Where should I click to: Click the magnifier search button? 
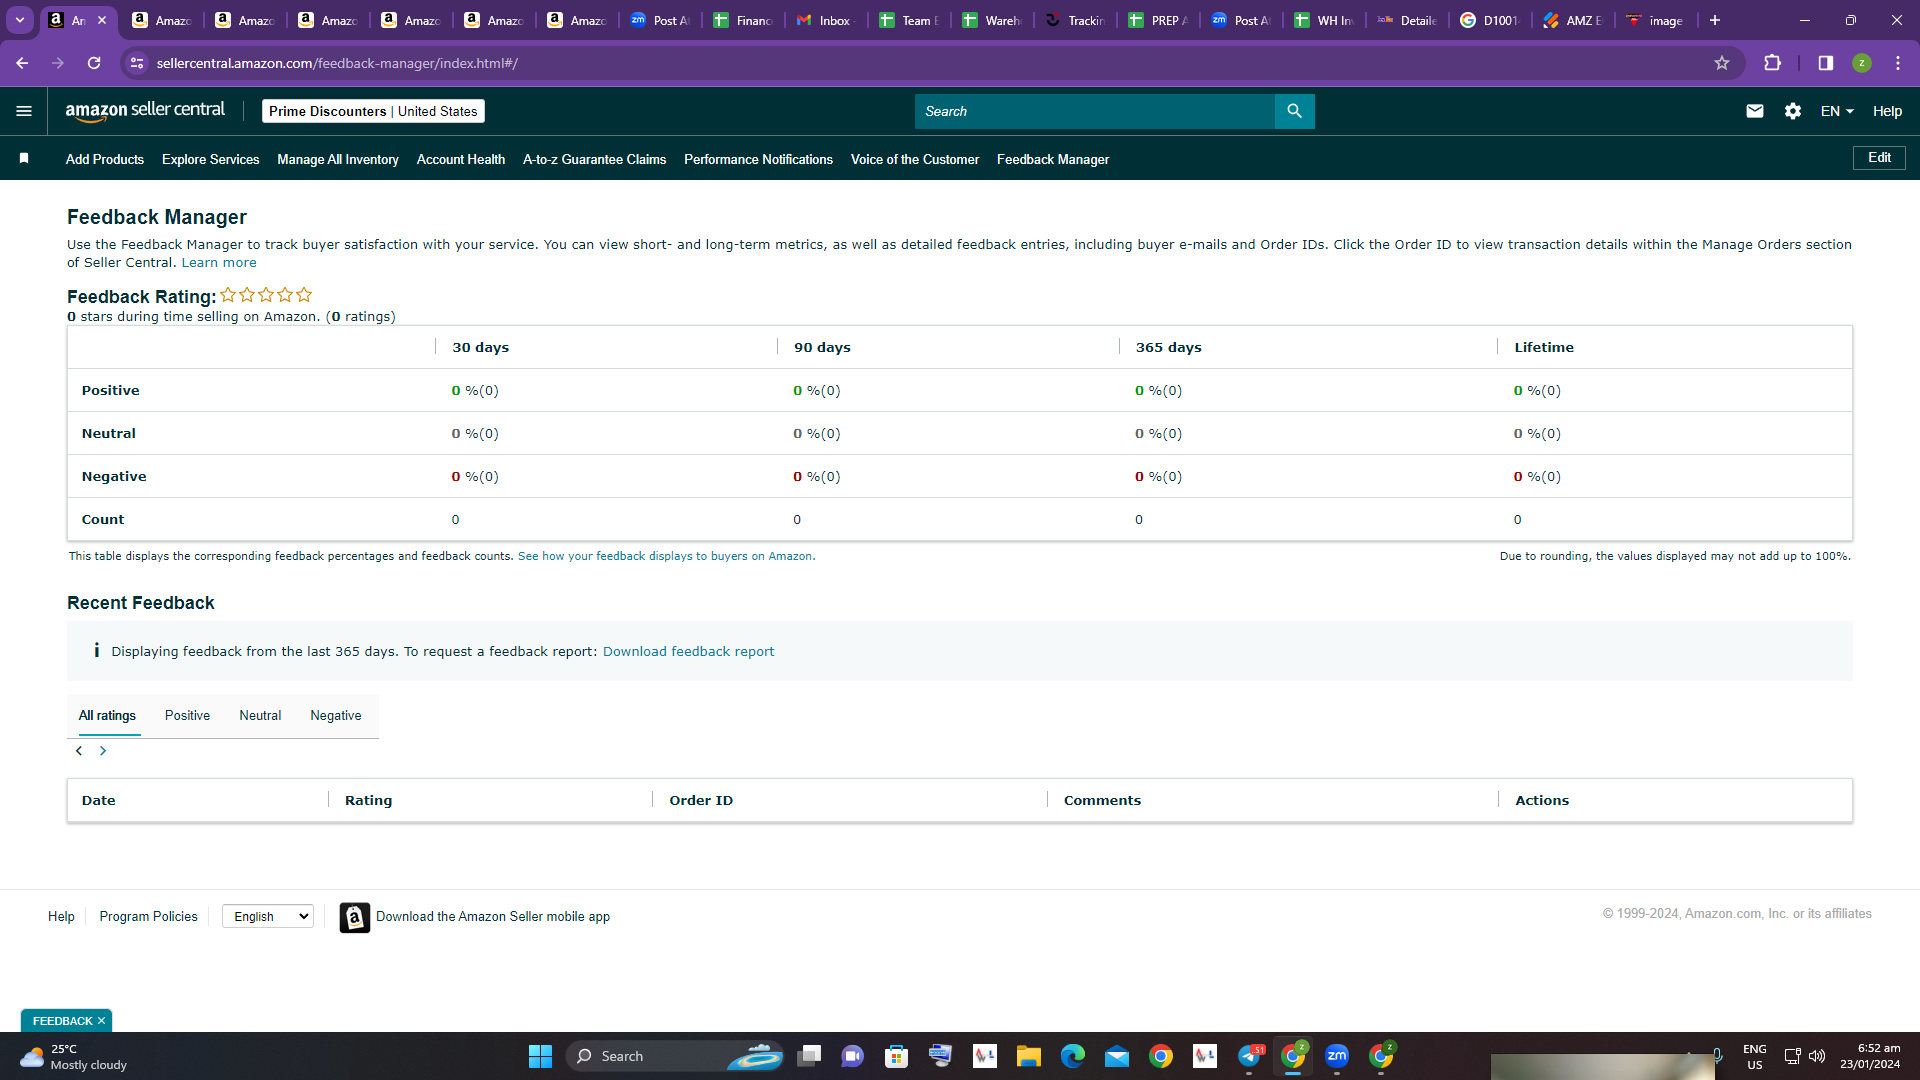[1294, 111]
